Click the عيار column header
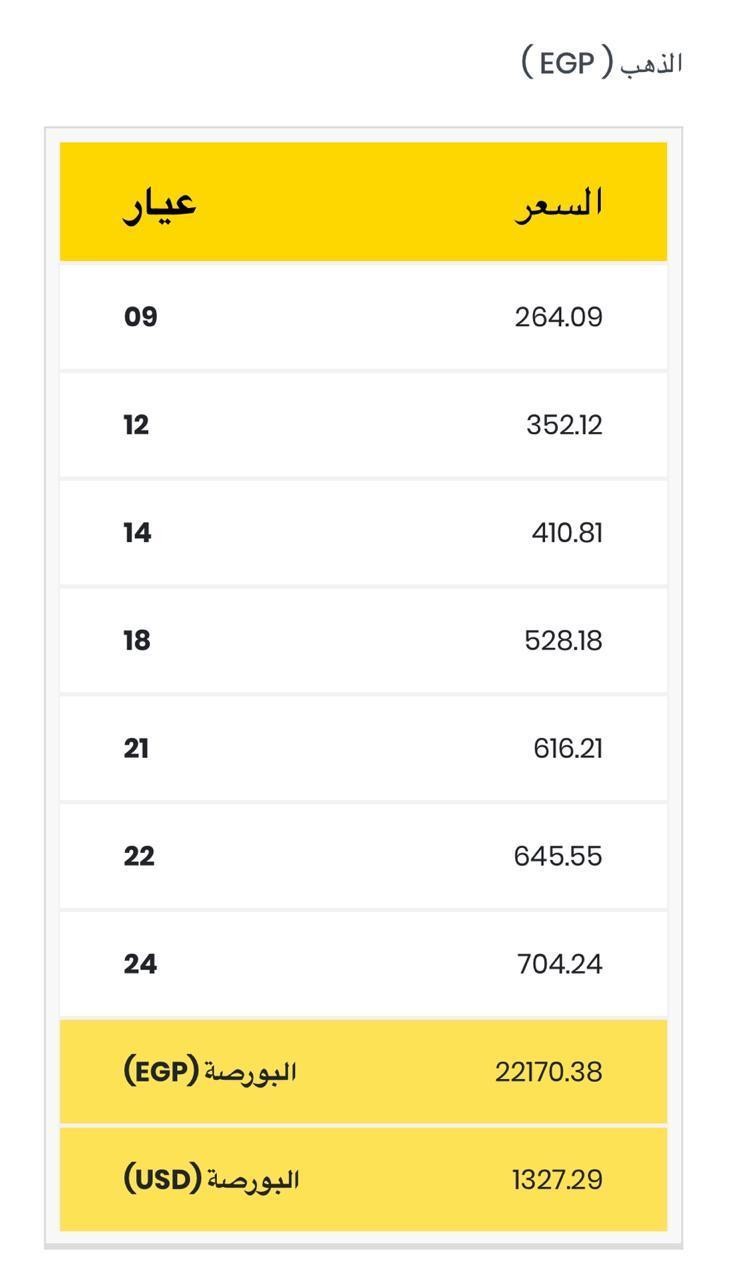 tap(160, 204)
